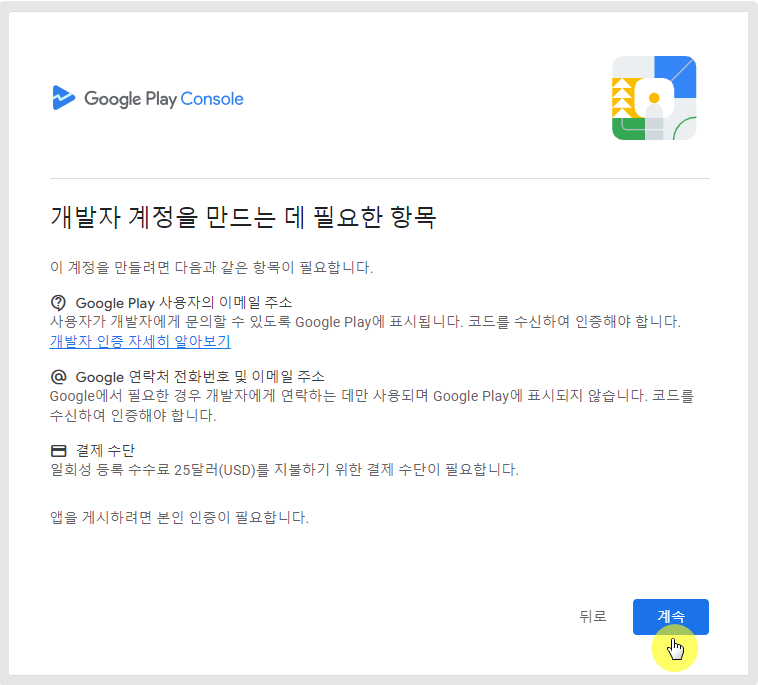Click the Google Play 사용자의 이메일 주소 label
This screenshot has width=758, height=685.
(x=184, y=303)
